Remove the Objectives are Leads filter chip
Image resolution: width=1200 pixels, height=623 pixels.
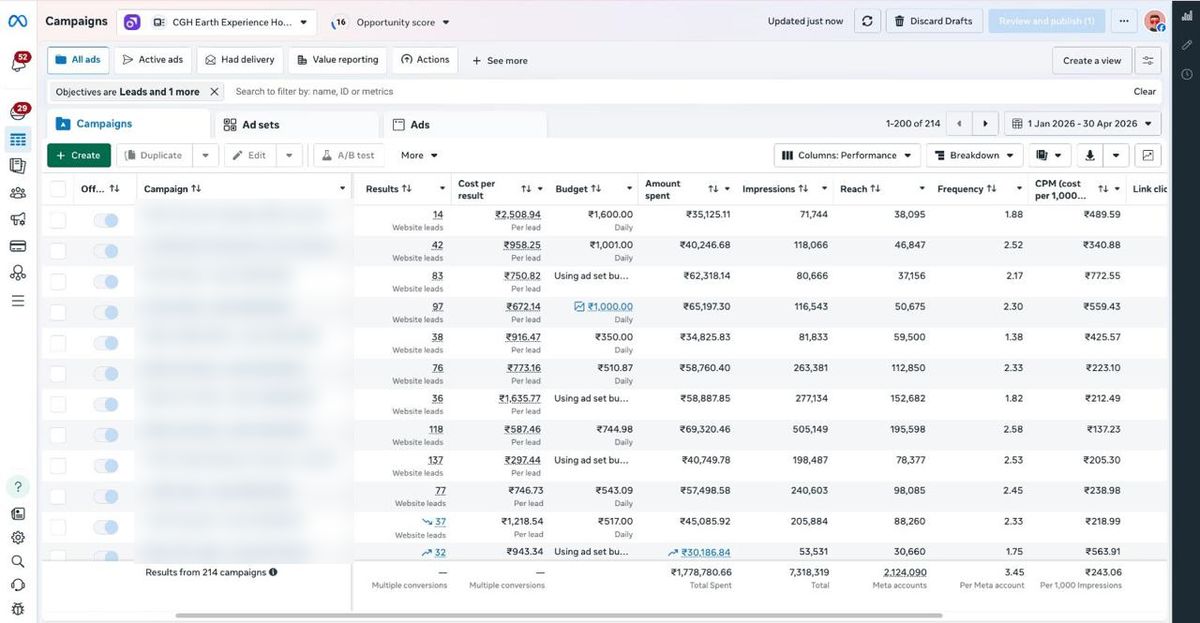[214, 92]
